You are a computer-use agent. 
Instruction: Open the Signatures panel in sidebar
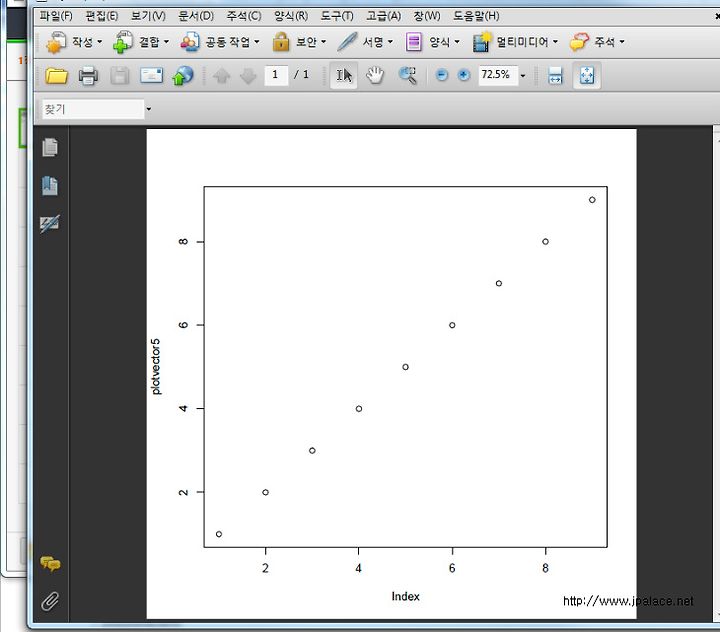pos(50,224)
